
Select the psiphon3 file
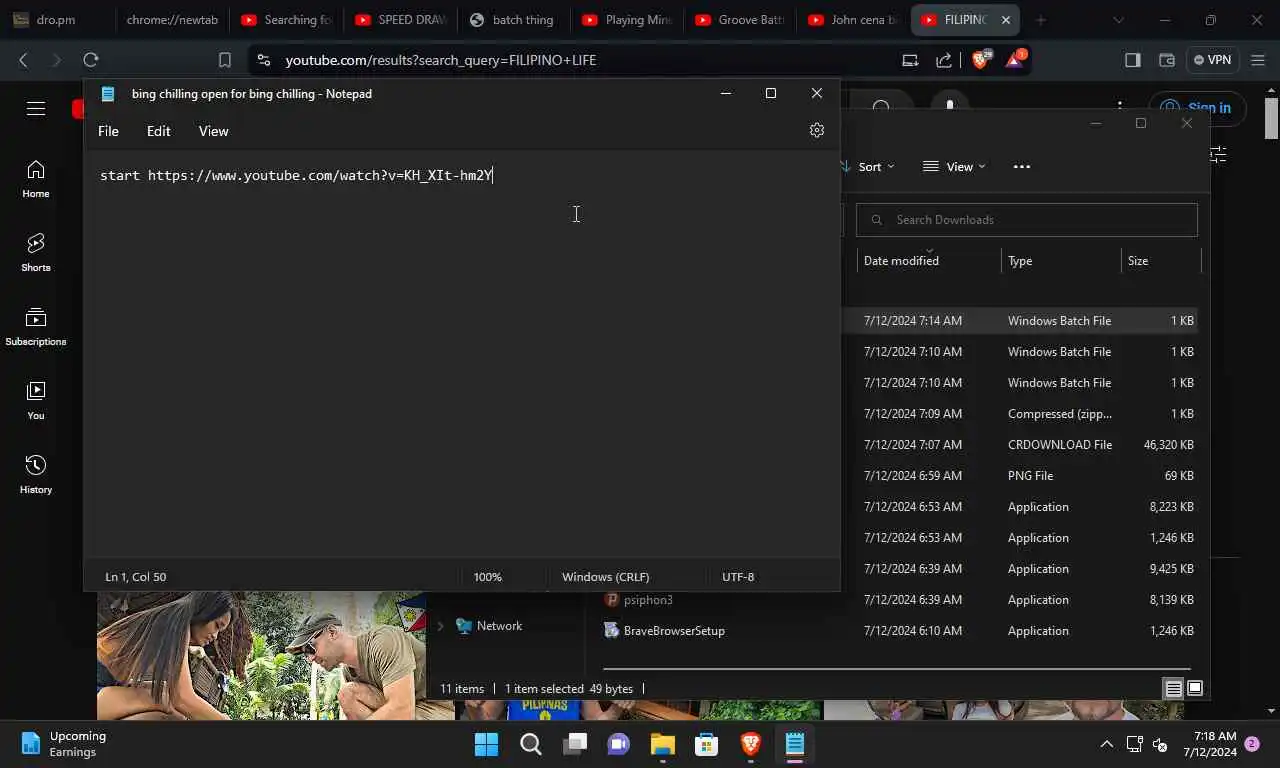pyautogui.click(x=648, y=600)
